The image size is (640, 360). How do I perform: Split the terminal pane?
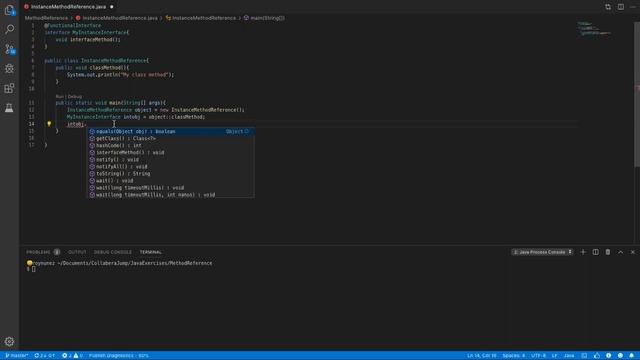click(x=596, y=252)
